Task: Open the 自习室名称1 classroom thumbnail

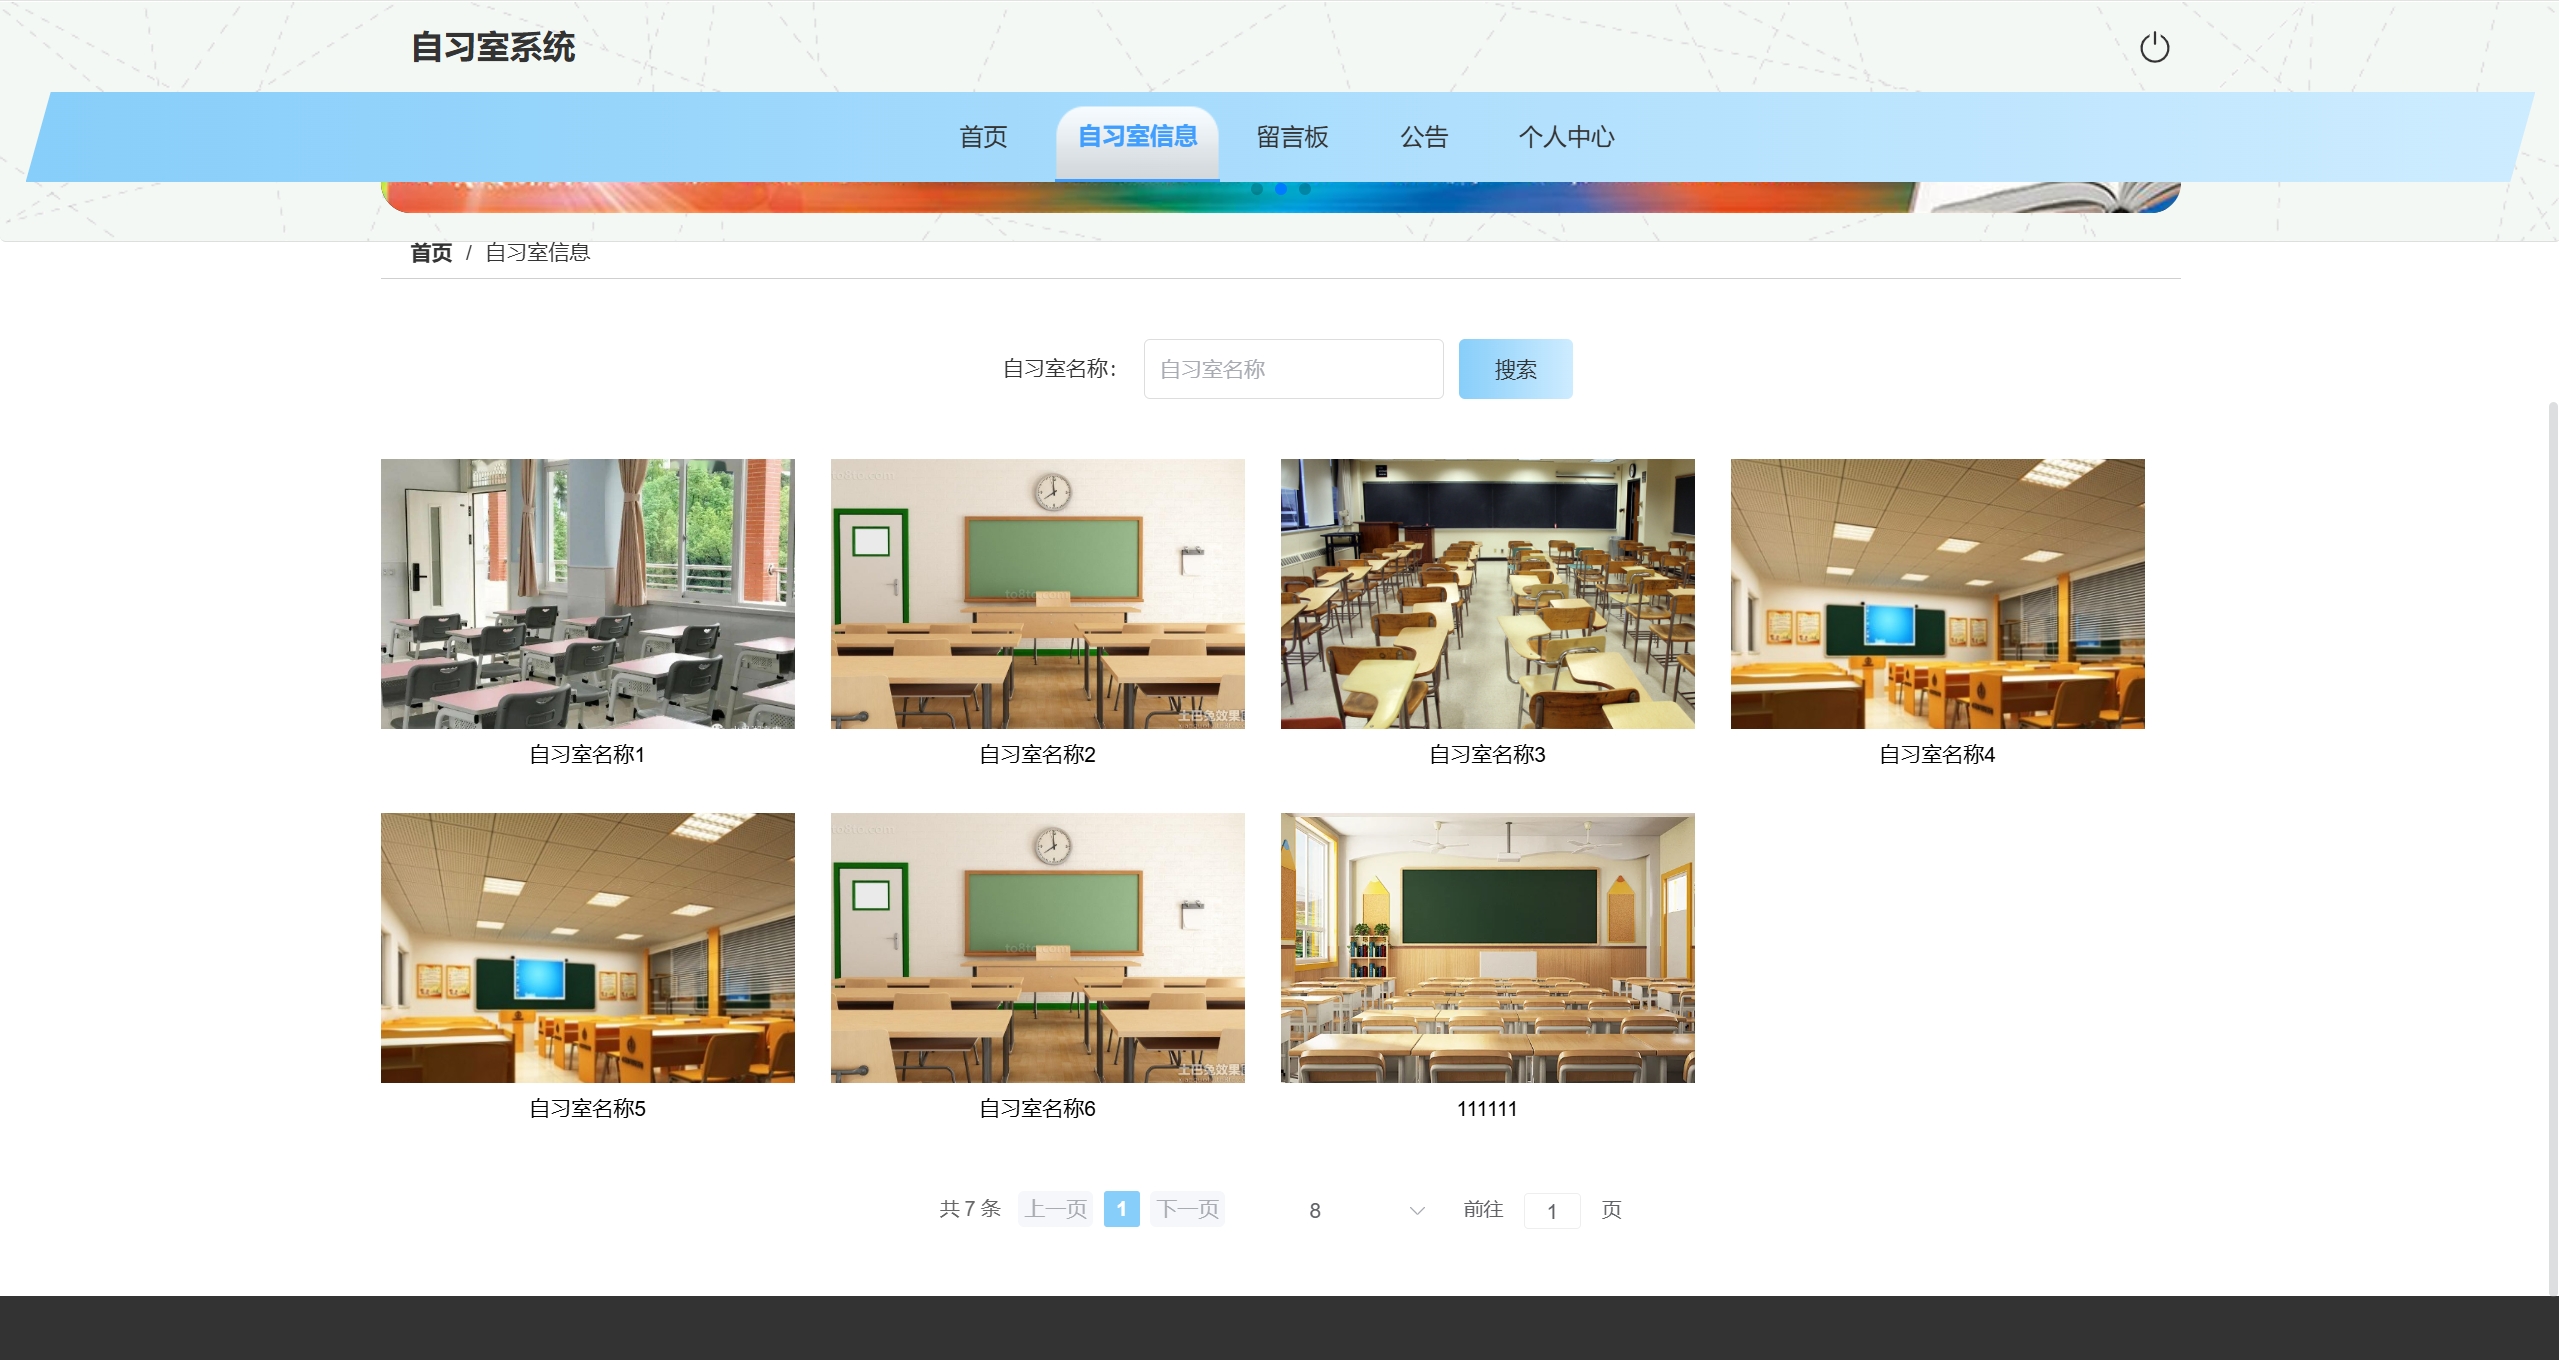Action: 587,594
